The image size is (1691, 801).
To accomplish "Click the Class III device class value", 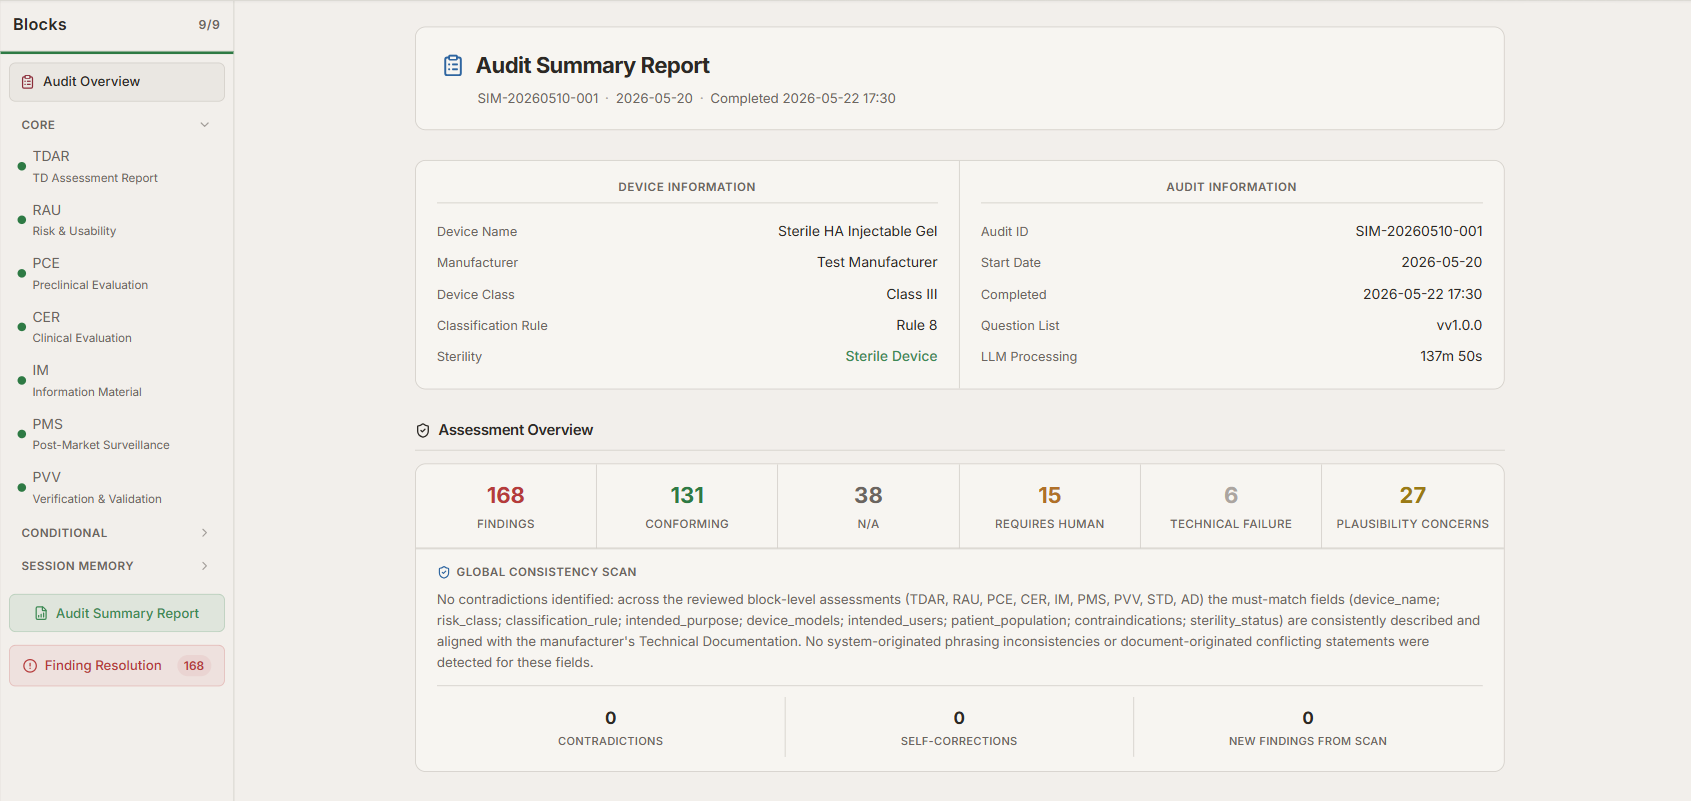I will tap(912, 295).
